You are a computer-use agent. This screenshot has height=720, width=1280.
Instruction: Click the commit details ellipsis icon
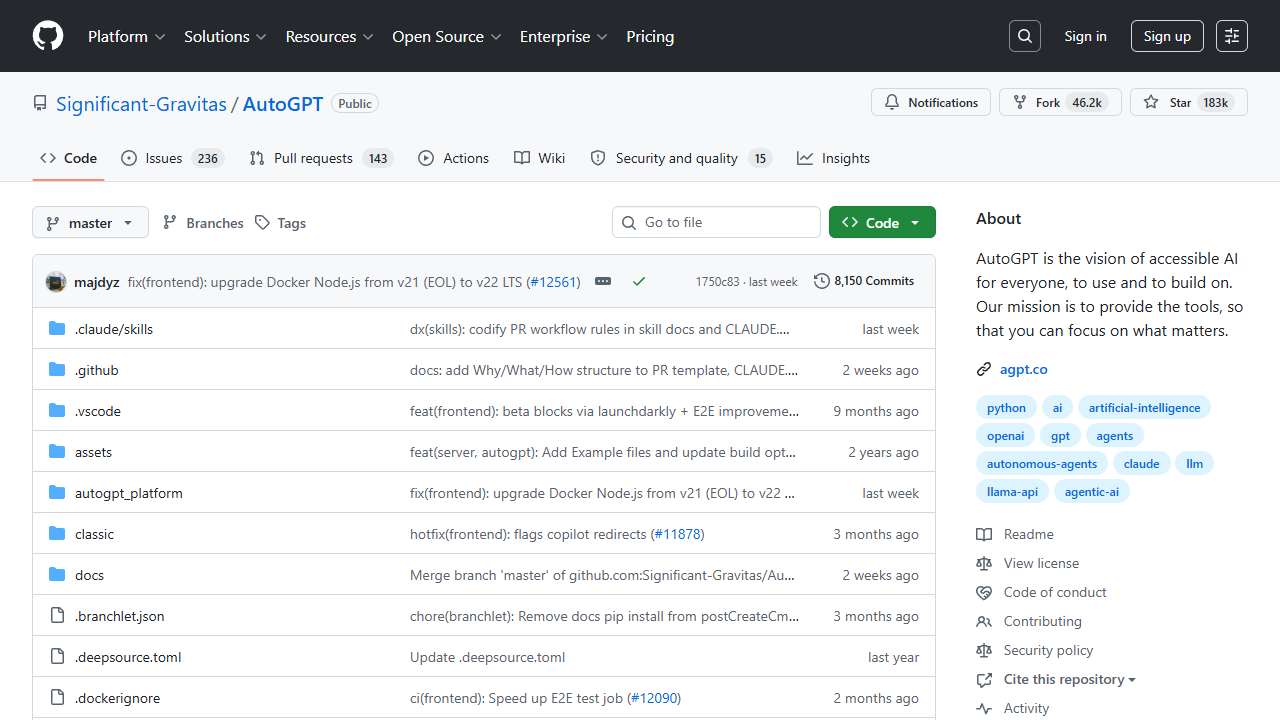tap(603, 282)
